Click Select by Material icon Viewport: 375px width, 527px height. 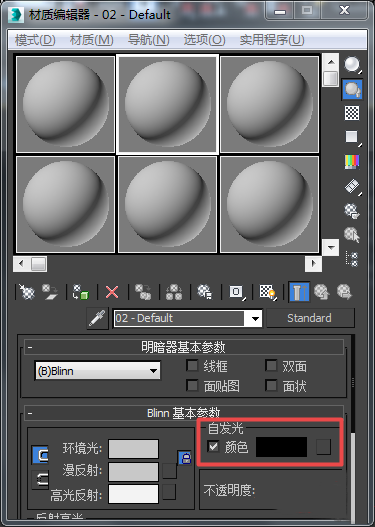(352, 235)
